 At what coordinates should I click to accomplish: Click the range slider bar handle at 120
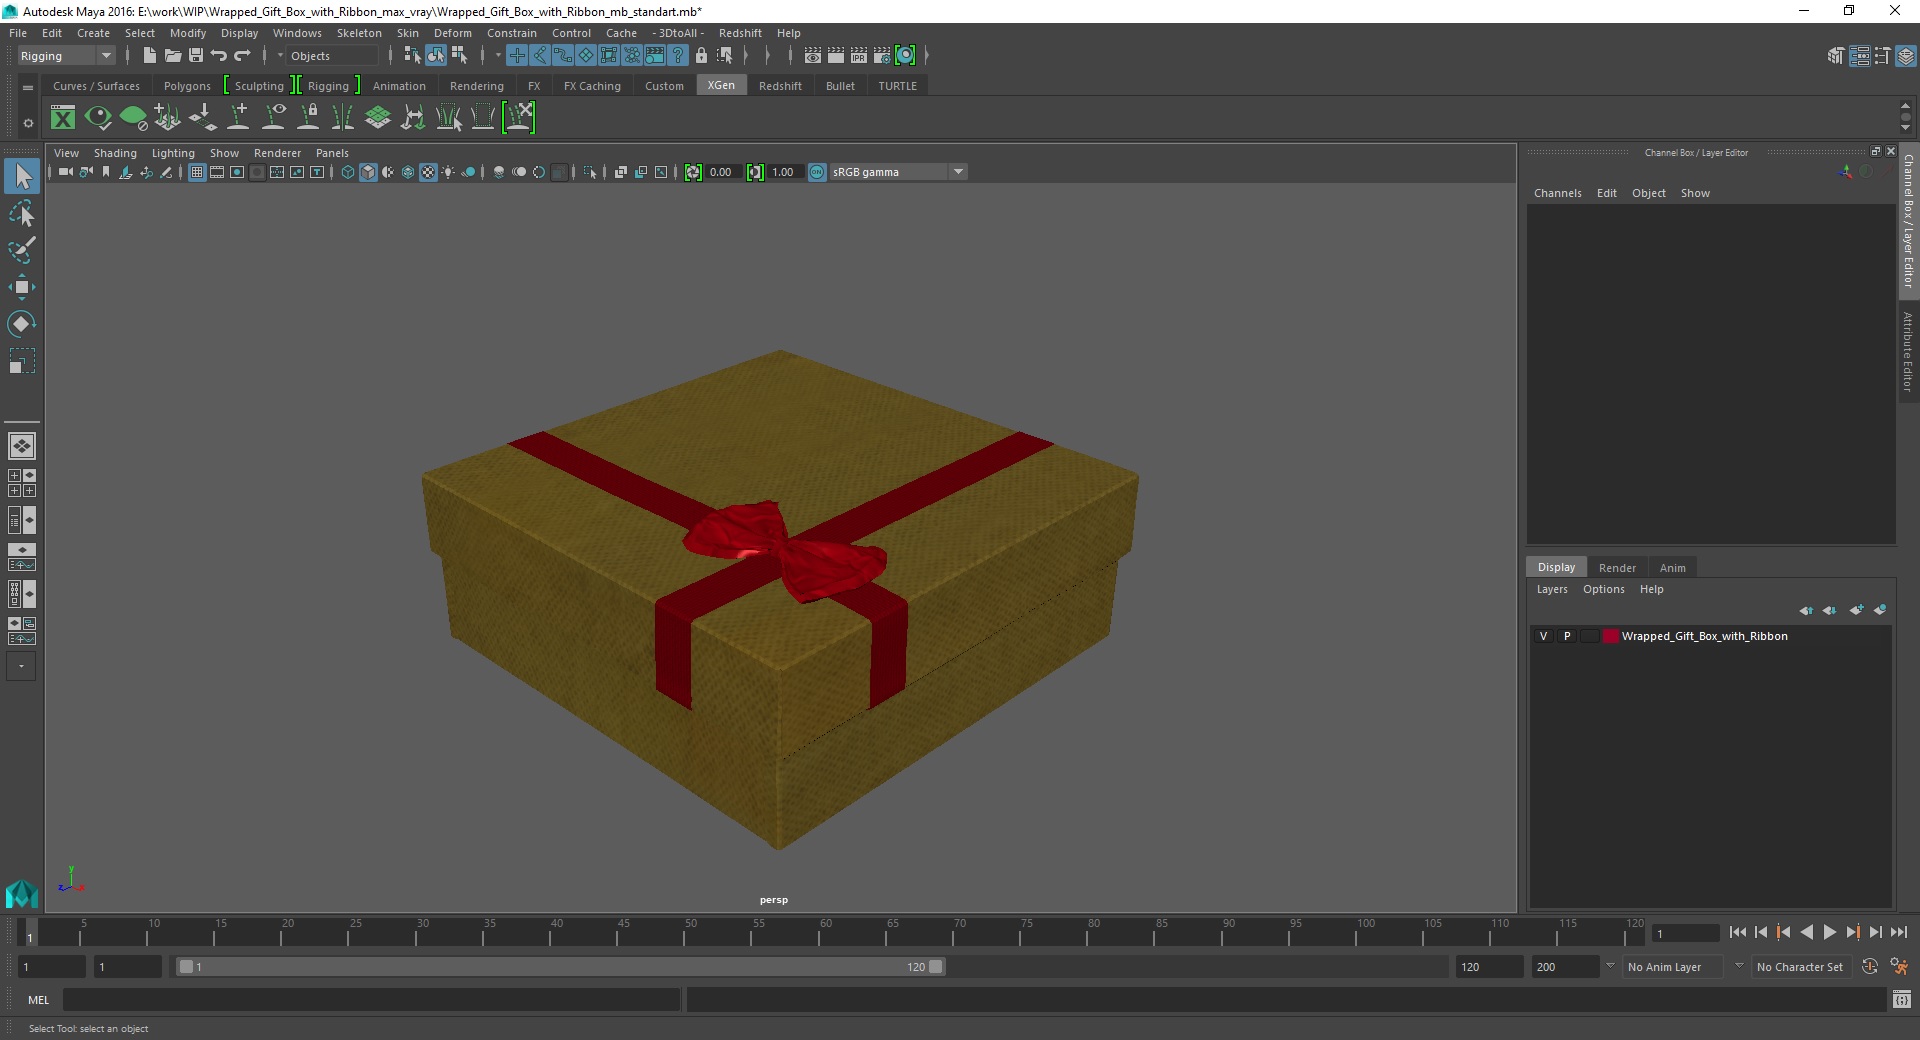pyautogui.click(x=935, y=967)
